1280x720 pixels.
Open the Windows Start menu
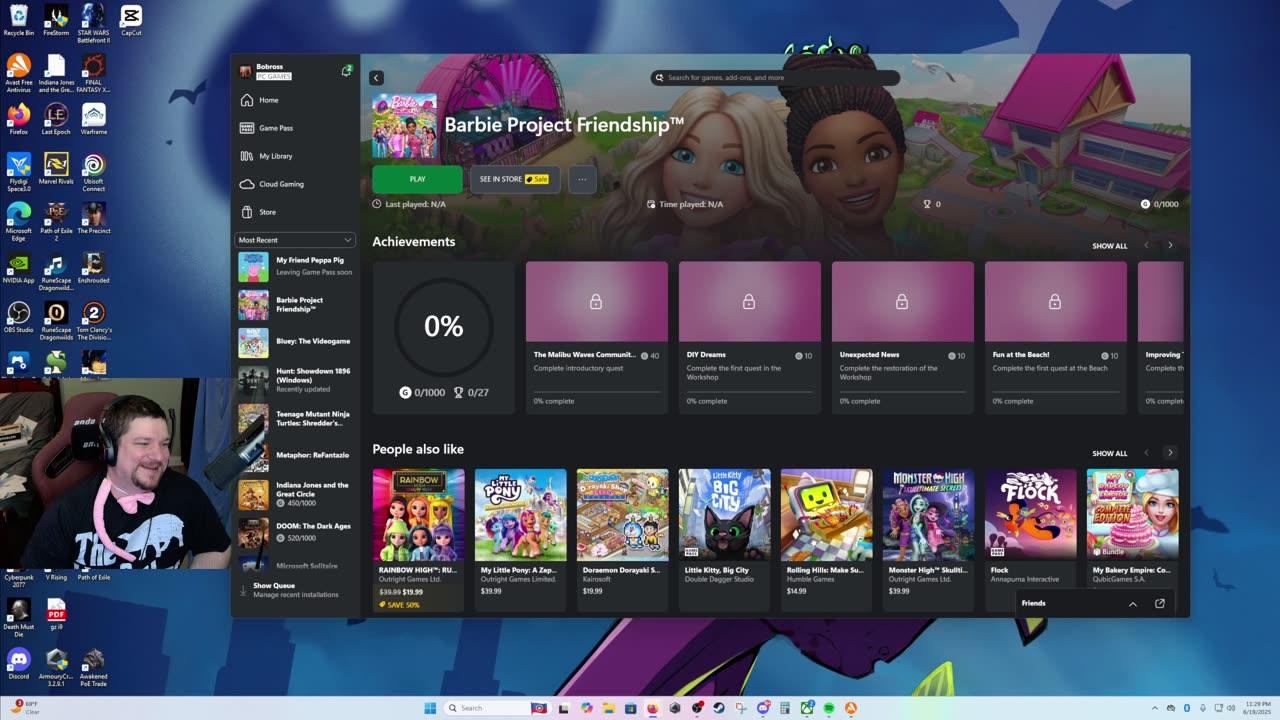click(430, 708)
